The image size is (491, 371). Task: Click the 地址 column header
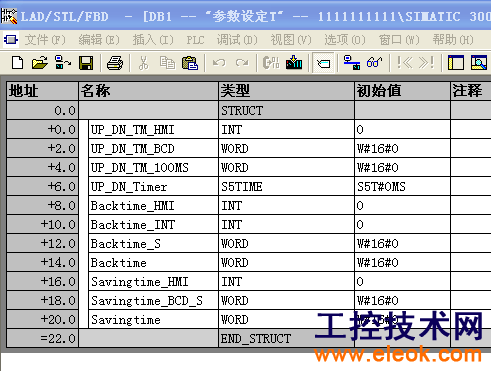(x=42, y=91)
